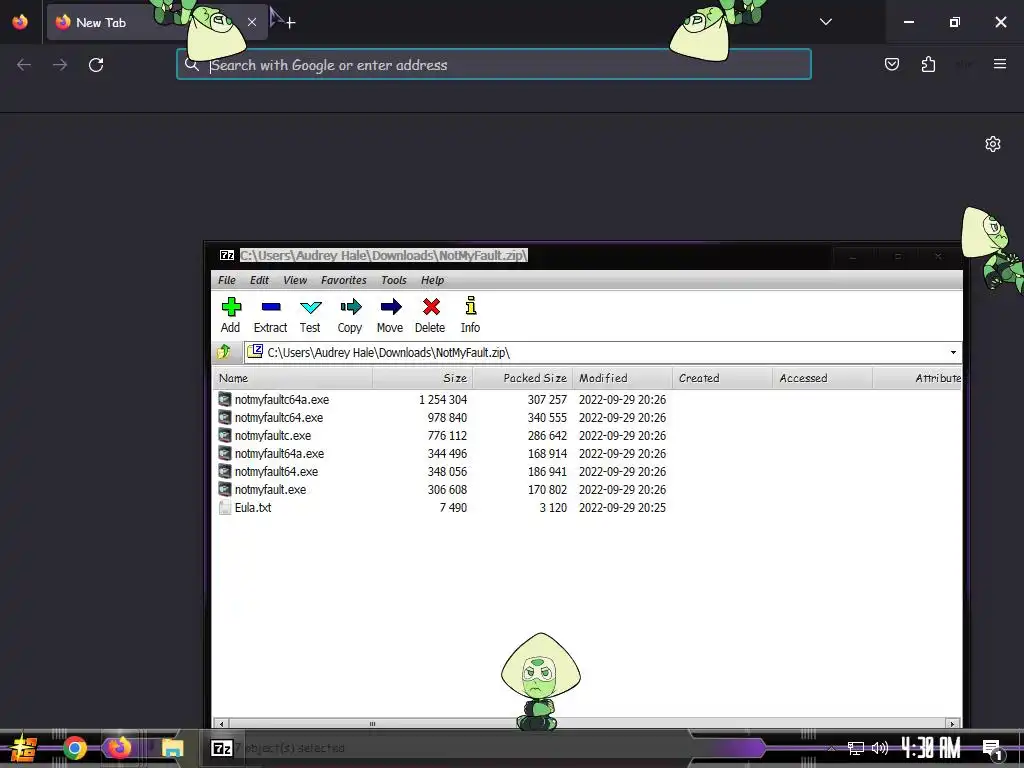The width and height of the screenshot is (1024, 768).
Task: Open the list all tabs dropdown
Action: coord(825,22)
